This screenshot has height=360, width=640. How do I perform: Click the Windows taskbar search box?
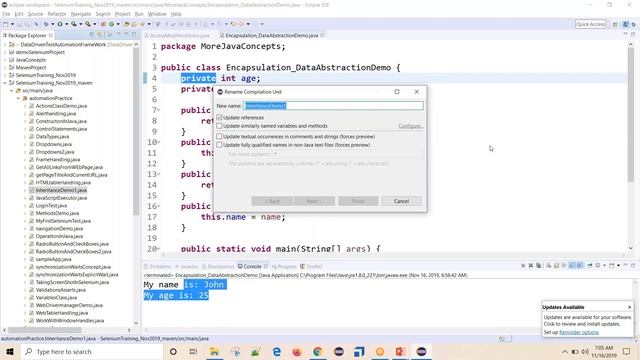click(x=91, y=351)
